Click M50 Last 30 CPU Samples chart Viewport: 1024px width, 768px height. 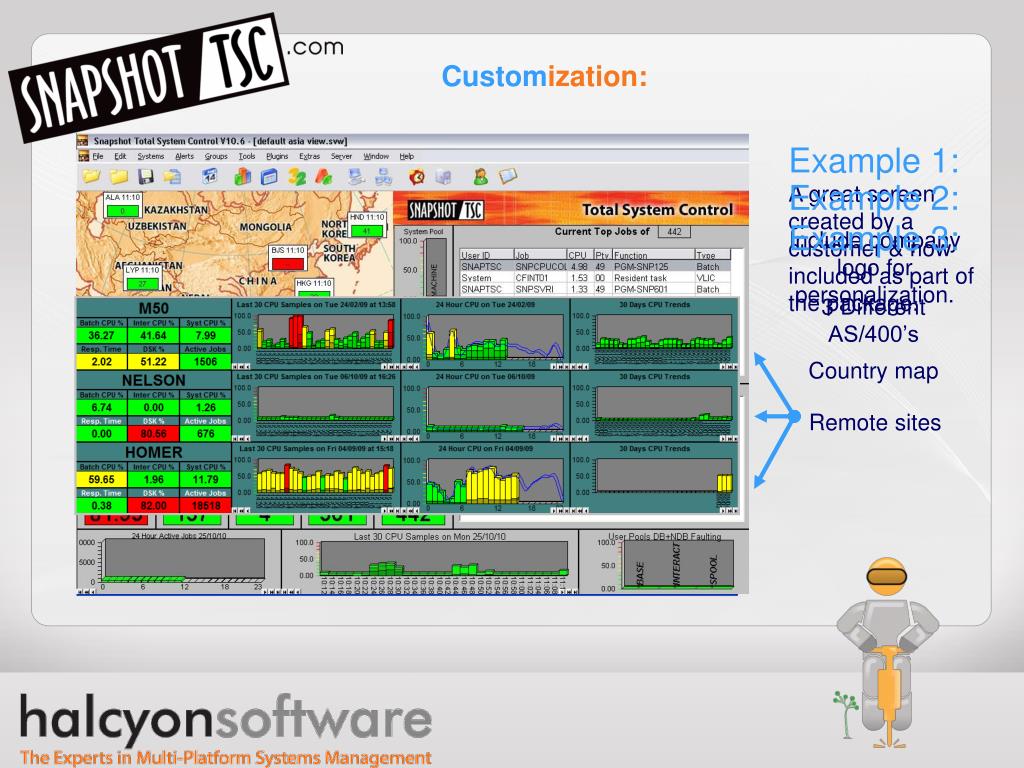pos(315,334)
